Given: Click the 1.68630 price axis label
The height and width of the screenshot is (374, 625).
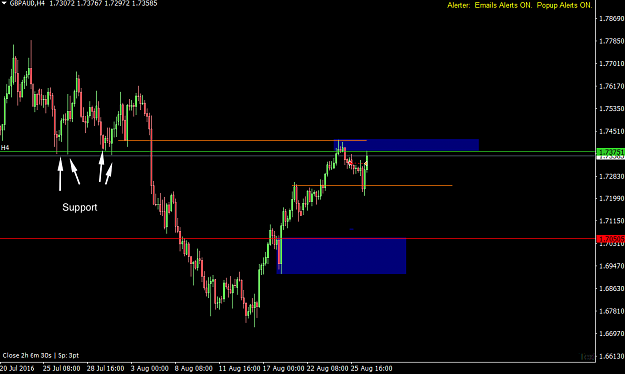Looking at the screenshot, I should (611, 288).
